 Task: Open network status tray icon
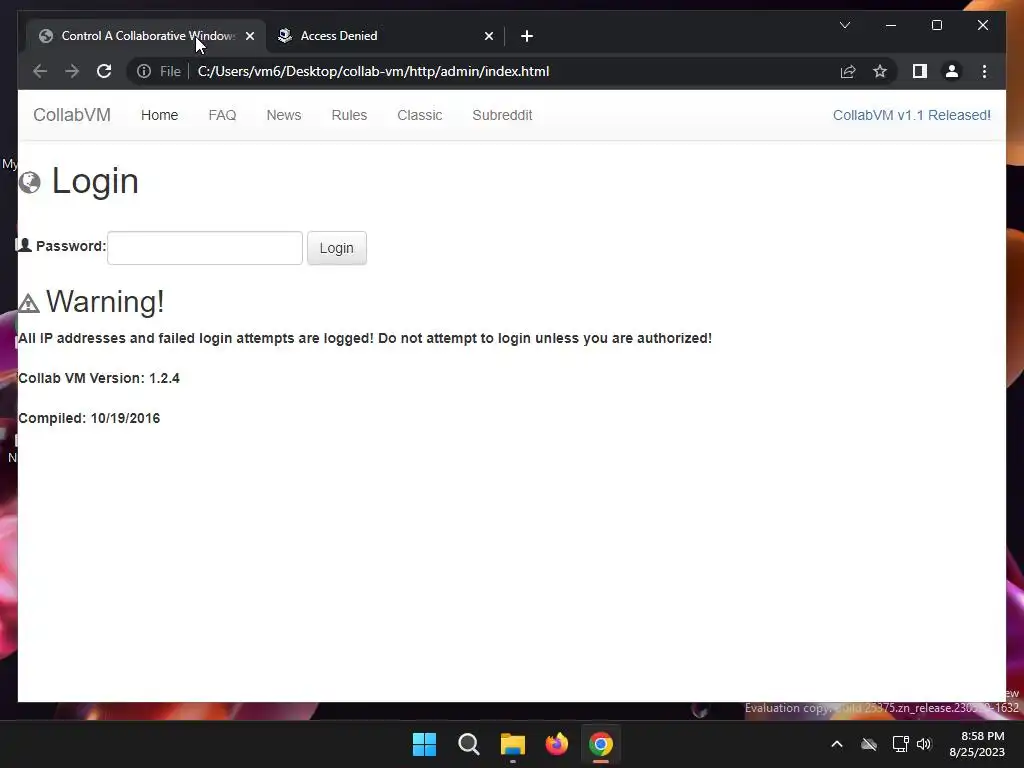(x=900, y=744)
